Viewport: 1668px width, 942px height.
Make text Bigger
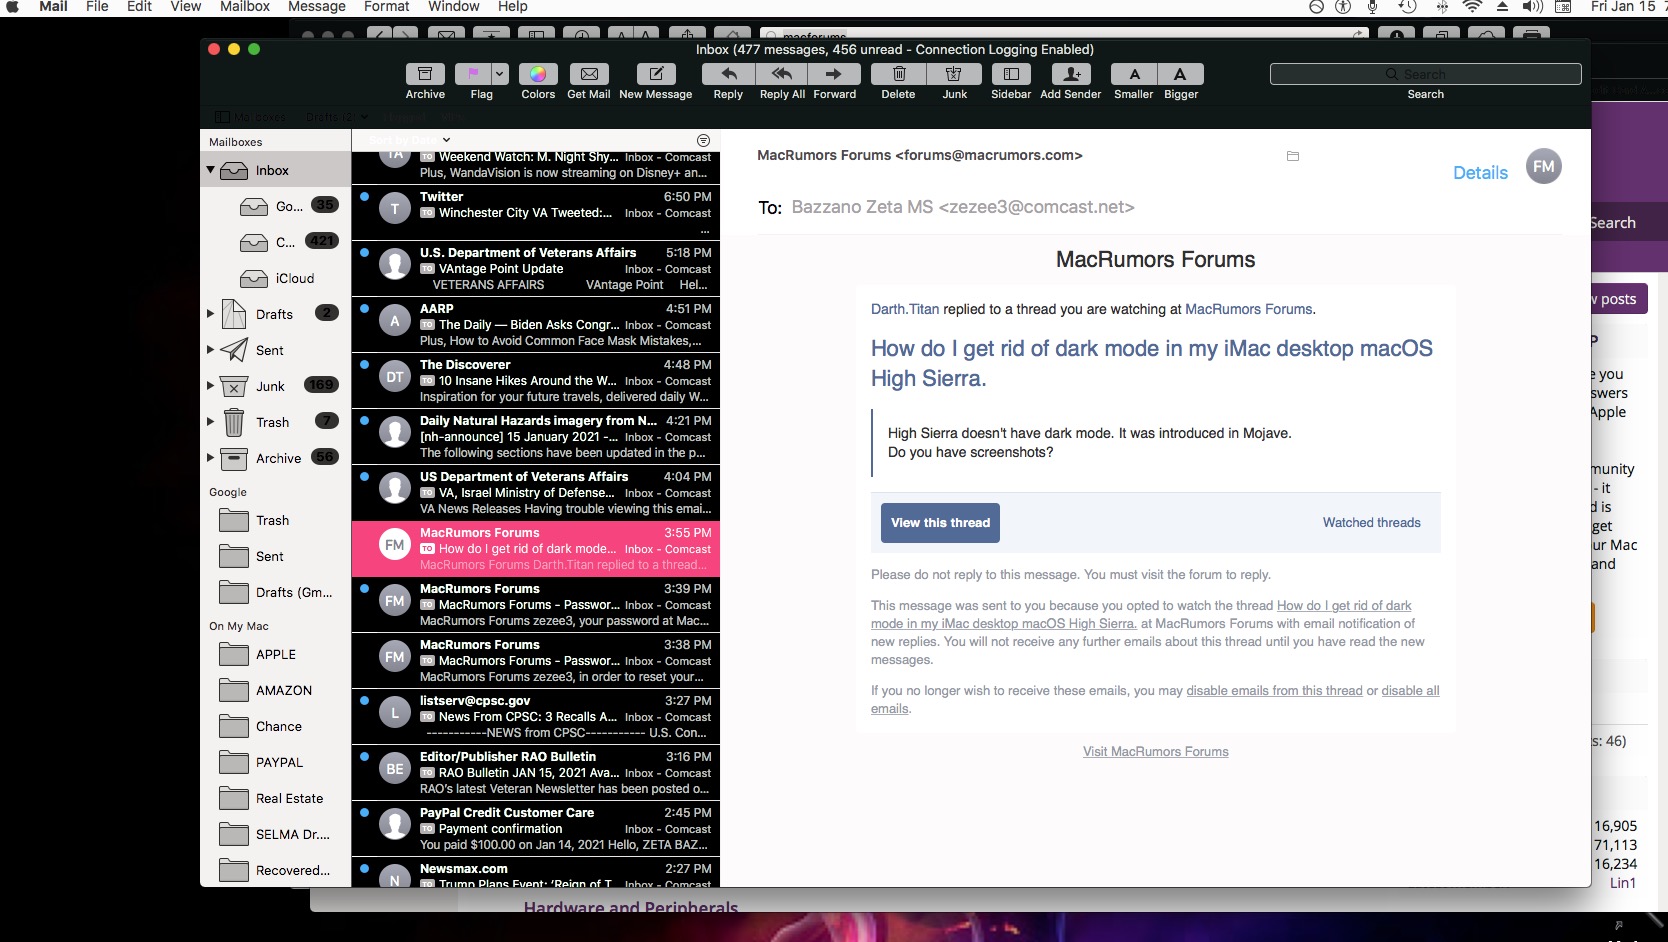(x=1181, y=74)
